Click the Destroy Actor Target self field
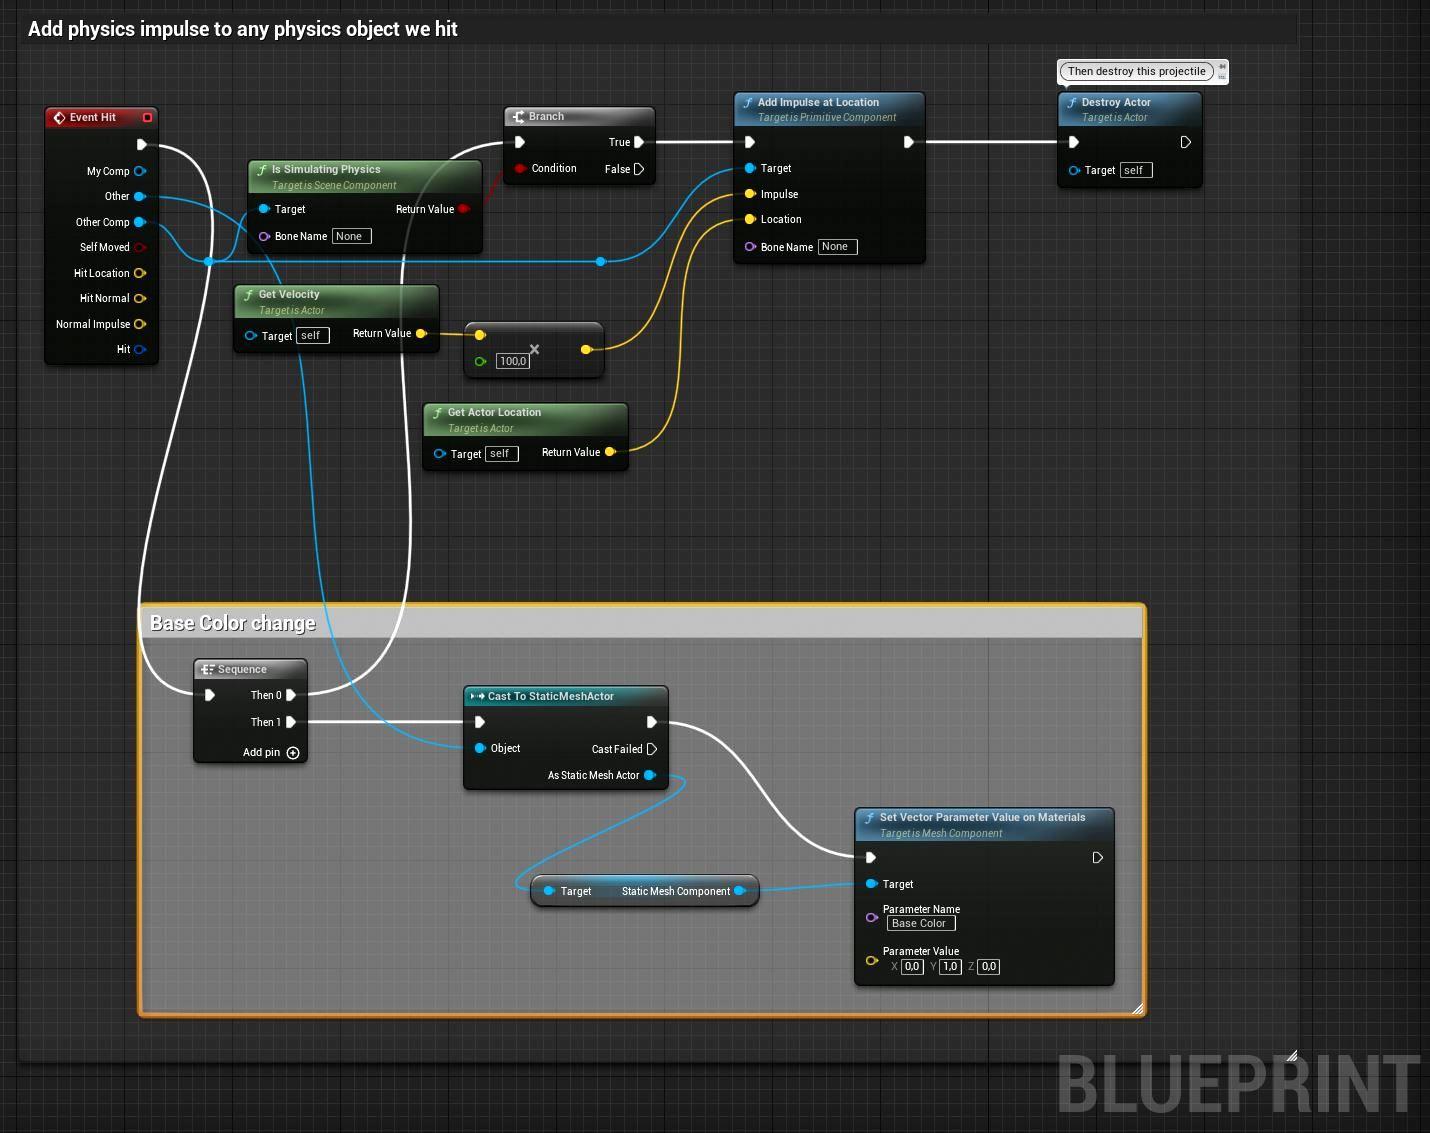1430x1133 pixels. coord(1135,170)
